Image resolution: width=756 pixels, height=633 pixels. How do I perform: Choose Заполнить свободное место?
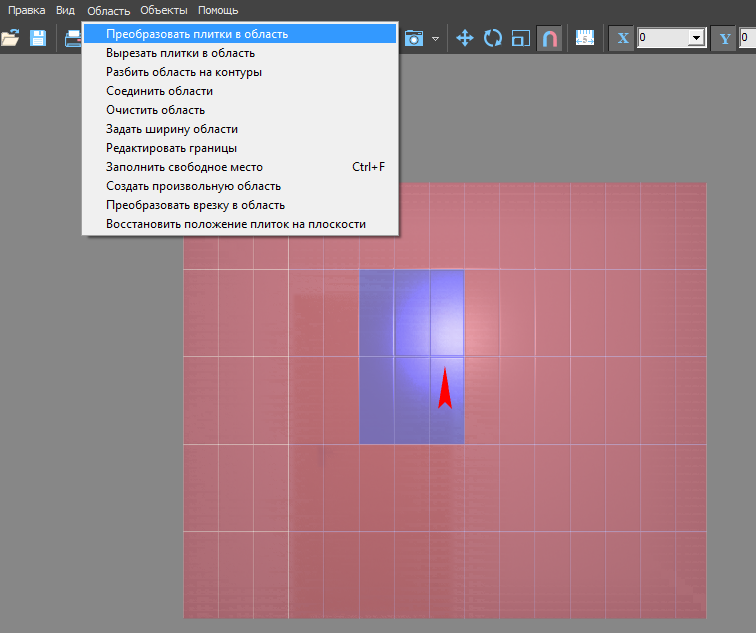click(x=184, y=167)
